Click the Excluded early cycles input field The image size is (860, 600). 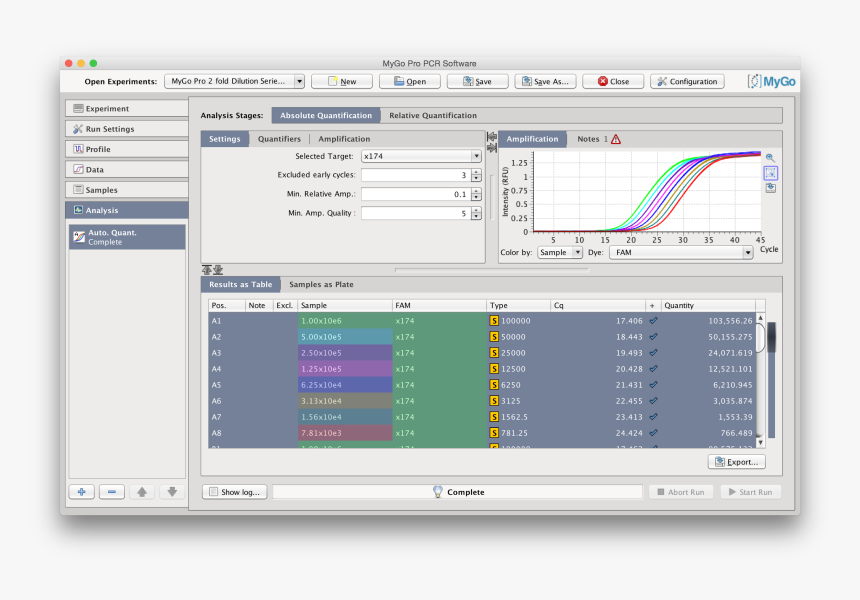[x=416, y=176]
